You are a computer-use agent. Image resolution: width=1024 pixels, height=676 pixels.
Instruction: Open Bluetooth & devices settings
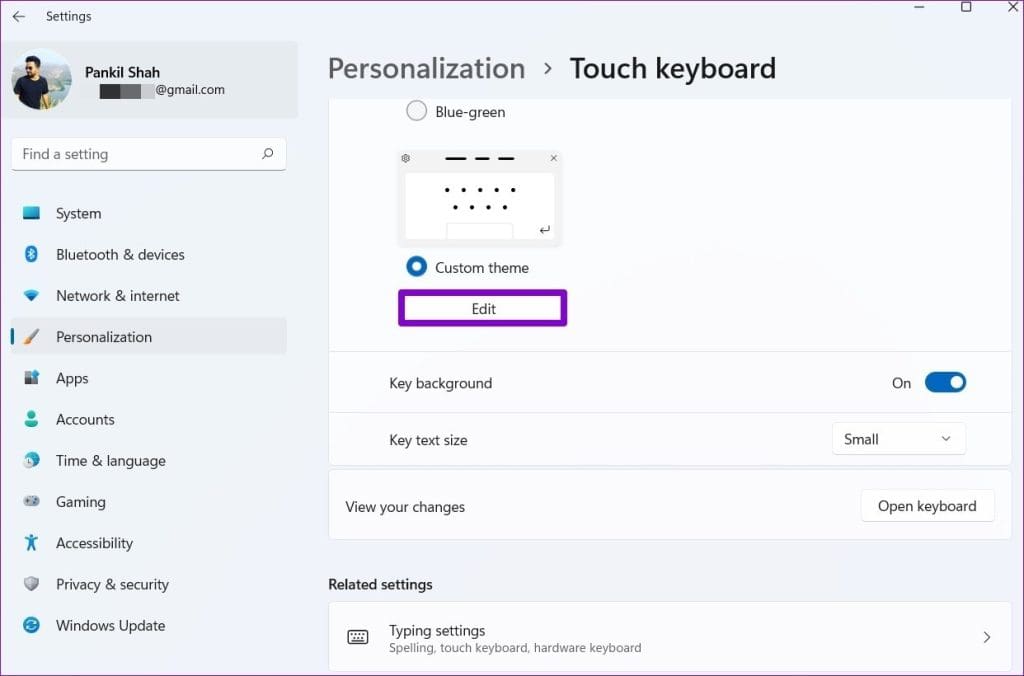coord(120,254)
